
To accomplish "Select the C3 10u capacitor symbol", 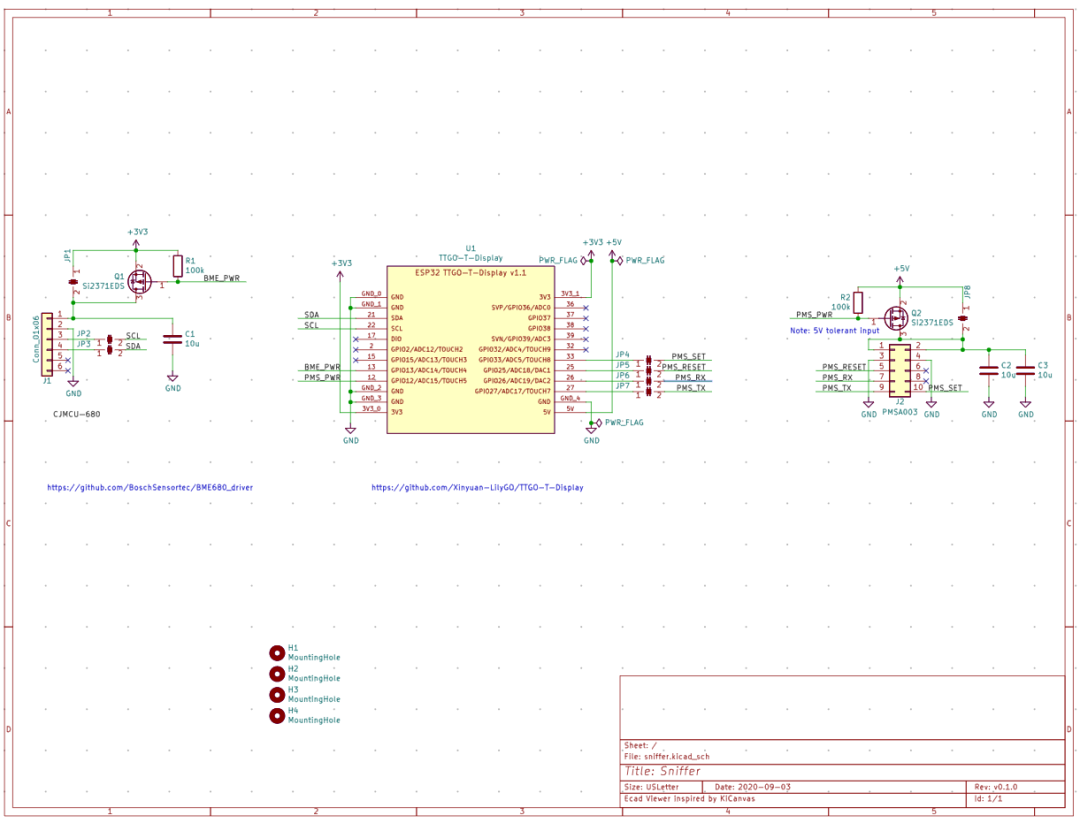I will [1026, 371].
